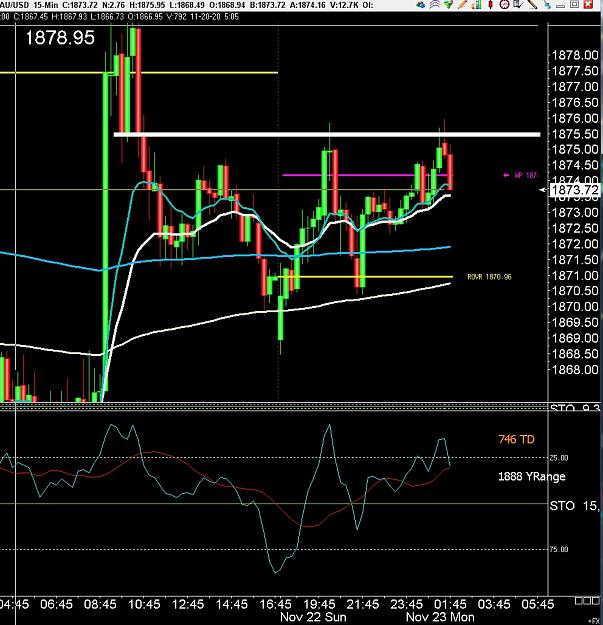Click the blue-and-red people icon in the chart toolbar
This screenshot has height=625, width=603.
(x=420, y=5)
